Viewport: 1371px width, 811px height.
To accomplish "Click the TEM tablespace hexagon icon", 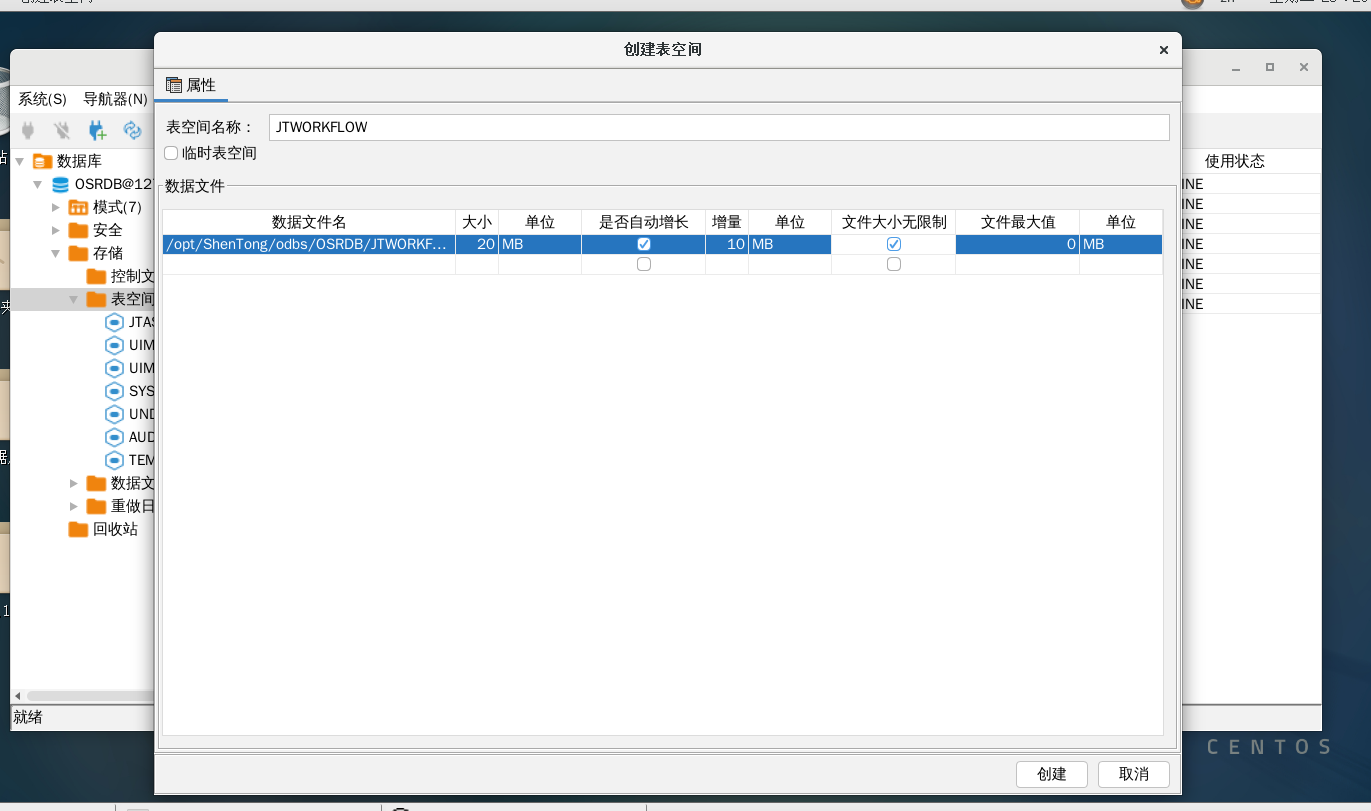I will click(x=114, y=460).
